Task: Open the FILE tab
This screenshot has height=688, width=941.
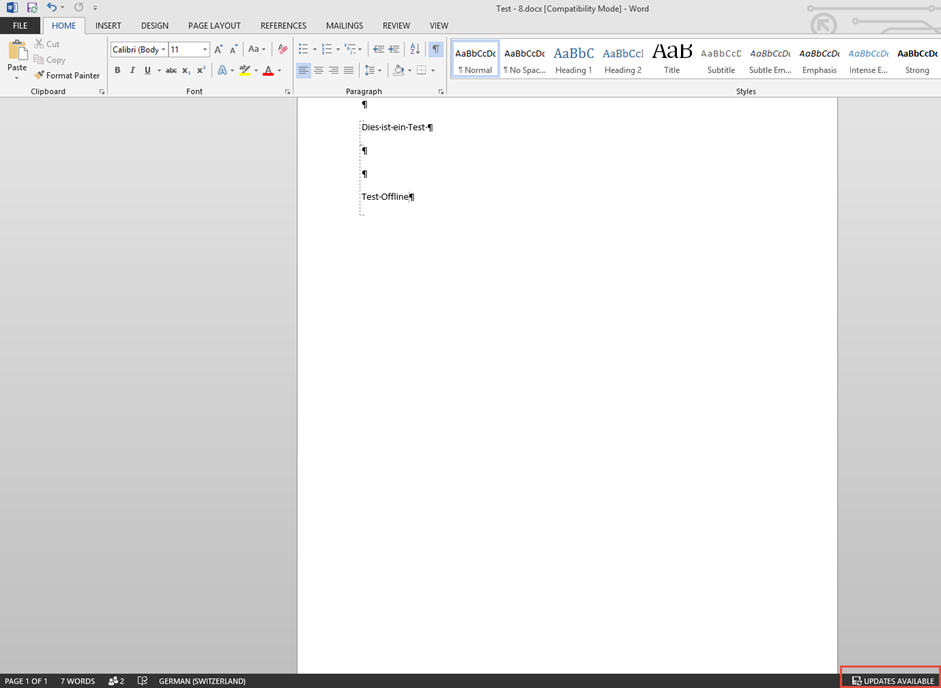Action: point(20,25)
